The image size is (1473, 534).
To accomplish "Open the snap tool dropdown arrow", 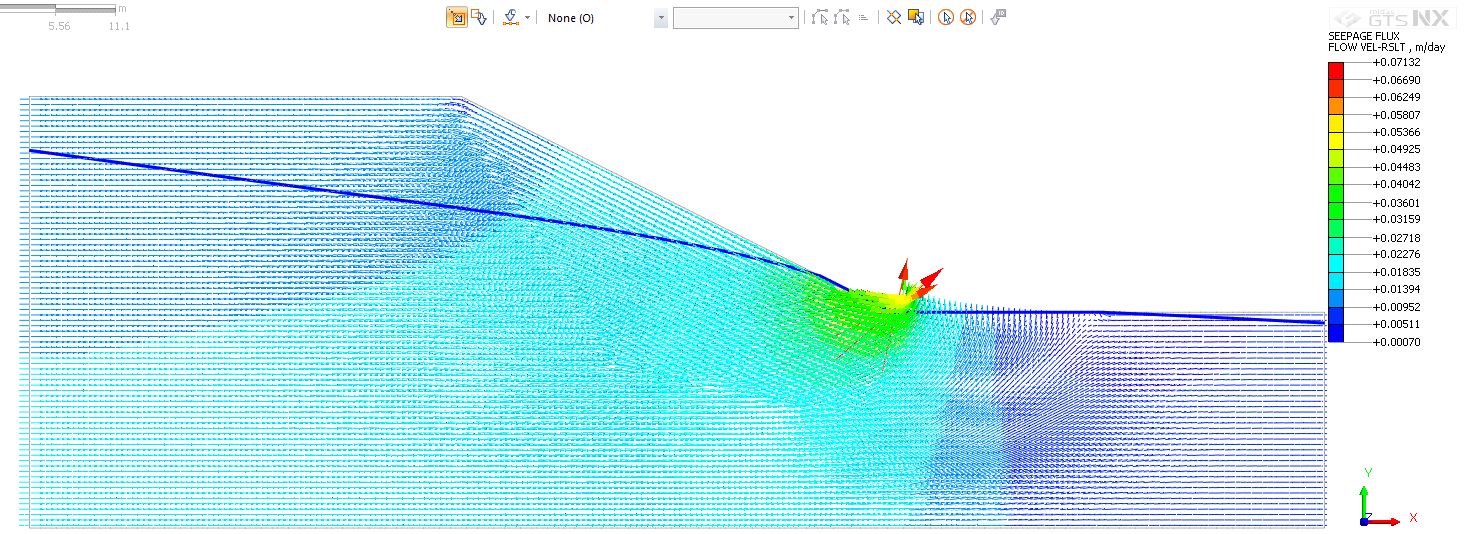I will click(x=527, y=18).
